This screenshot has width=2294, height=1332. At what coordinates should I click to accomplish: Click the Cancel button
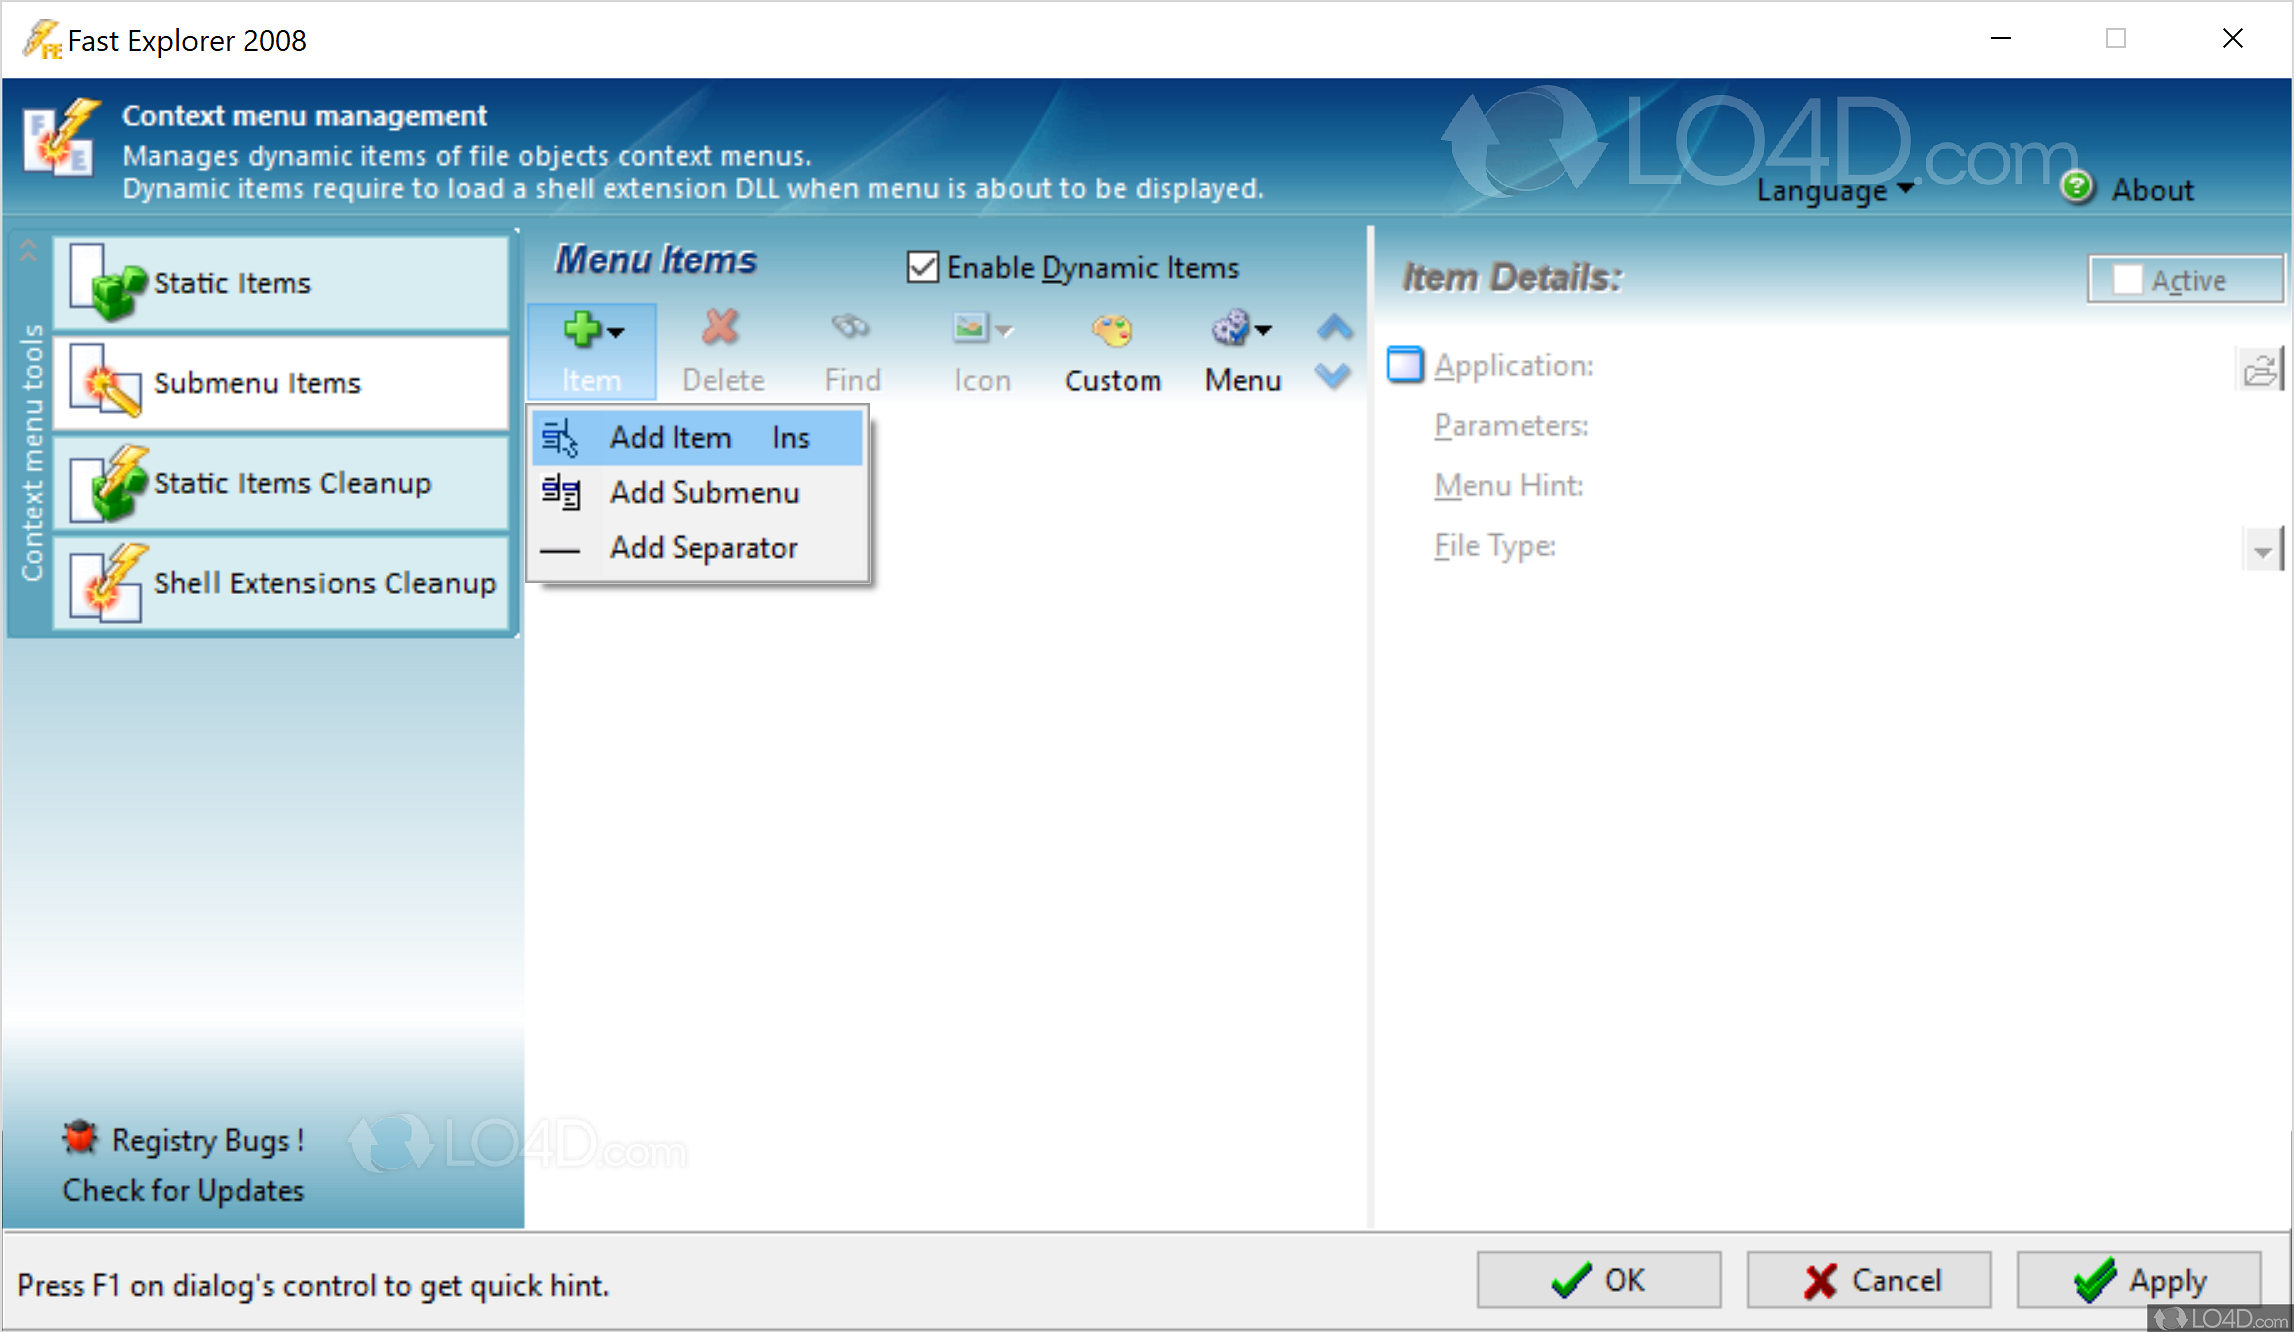(x=1868, y=1280)
